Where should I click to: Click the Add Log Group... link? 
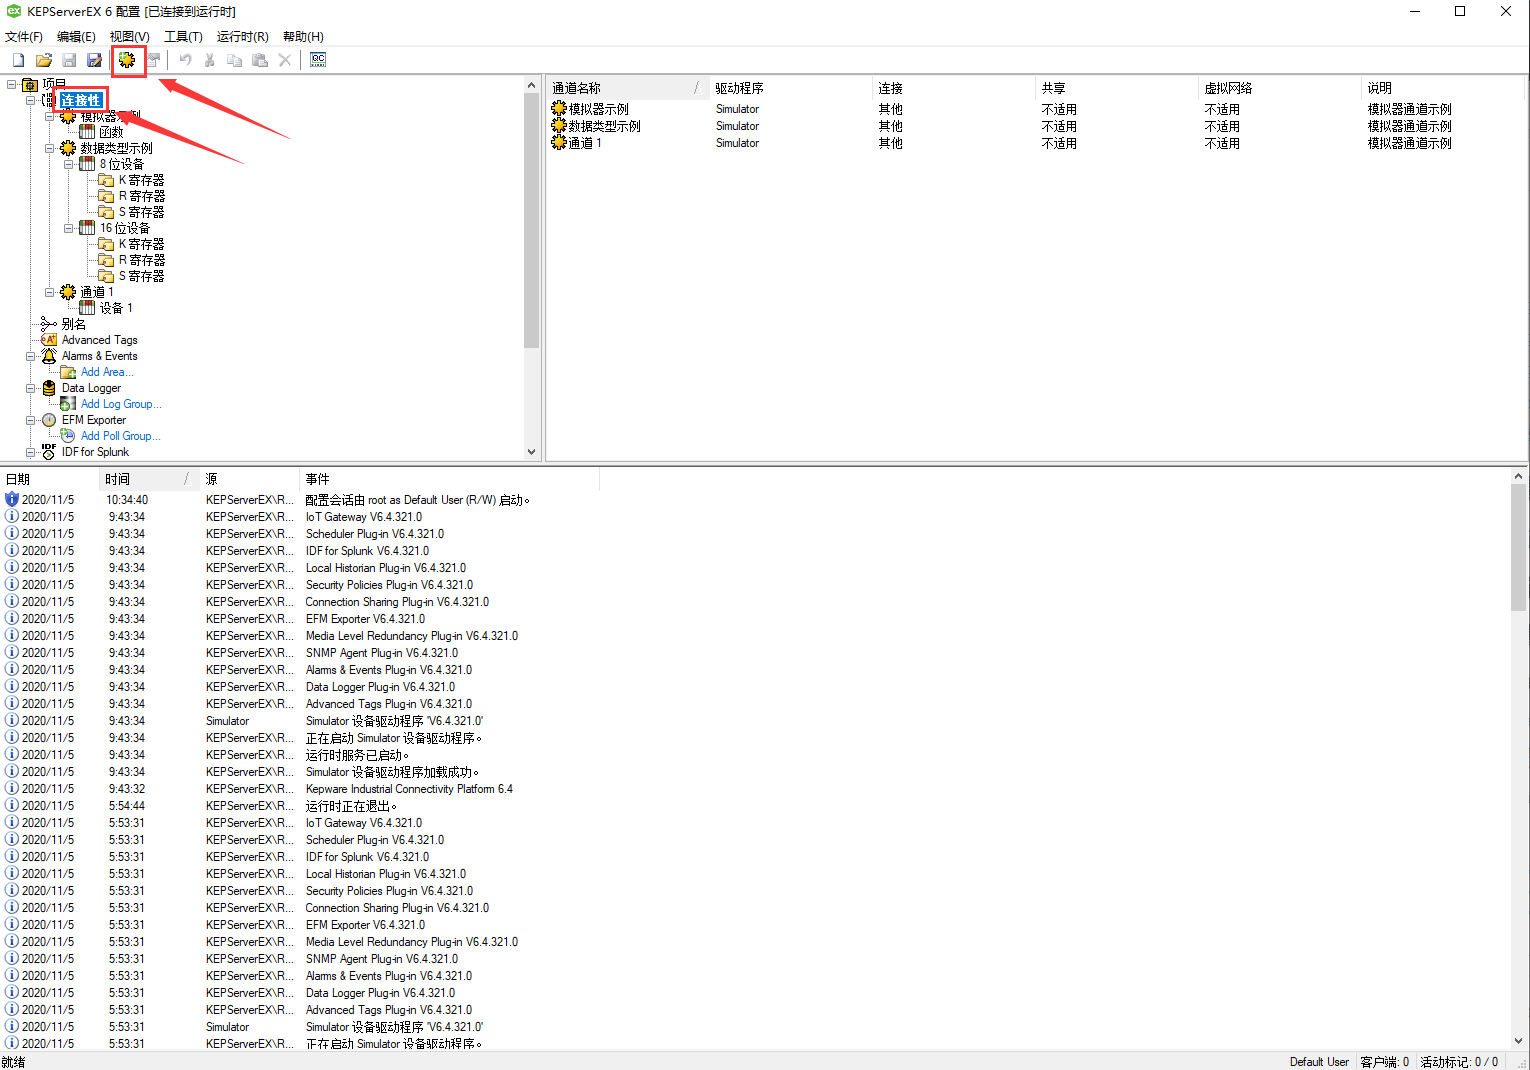[x=121, y=404]
